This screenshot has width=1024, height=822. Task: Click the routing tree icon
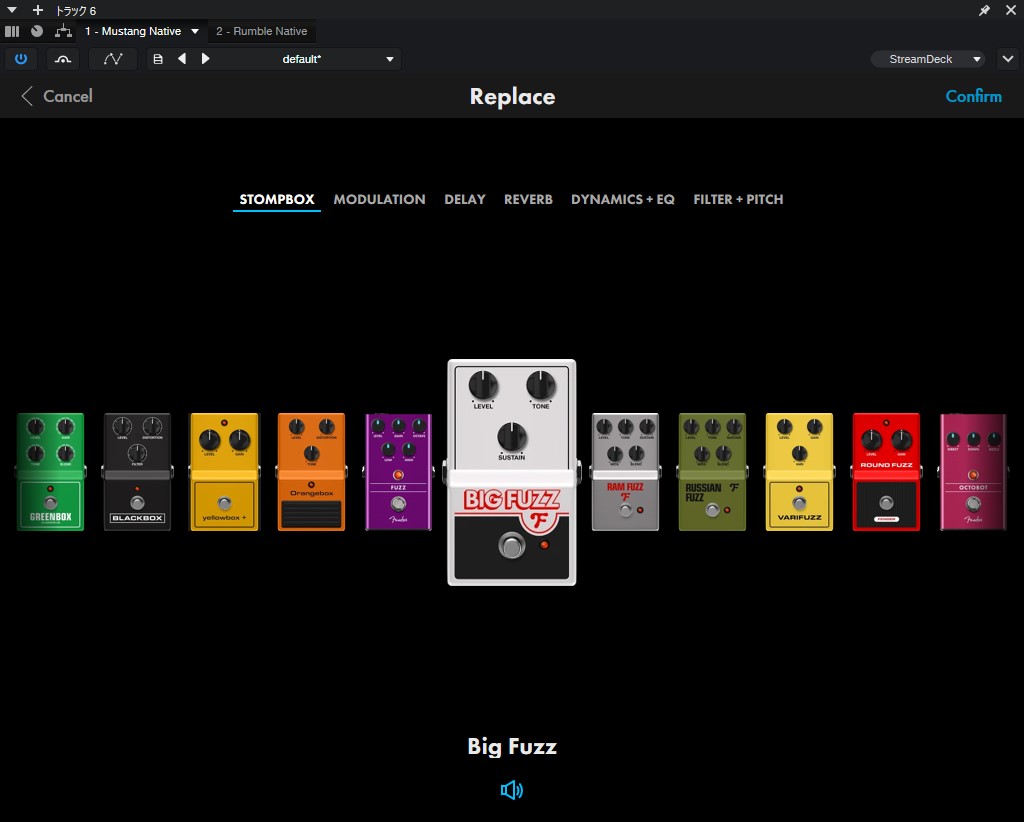[63, 31]
